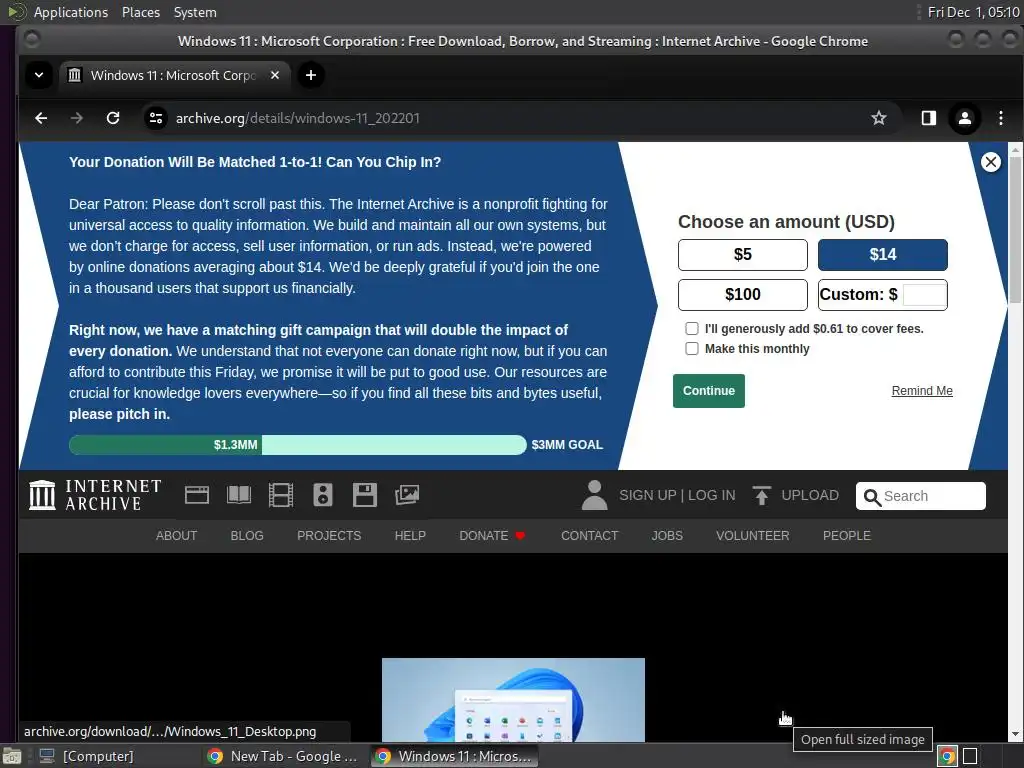This screenshot has width=1024, height=768.
Task: Open the BLOG nav item
Action: tap(247, 536)
